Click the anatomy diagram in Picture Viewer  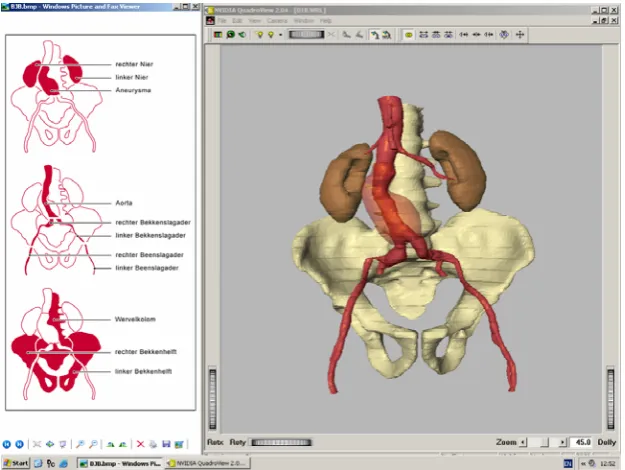pos(100,222)
